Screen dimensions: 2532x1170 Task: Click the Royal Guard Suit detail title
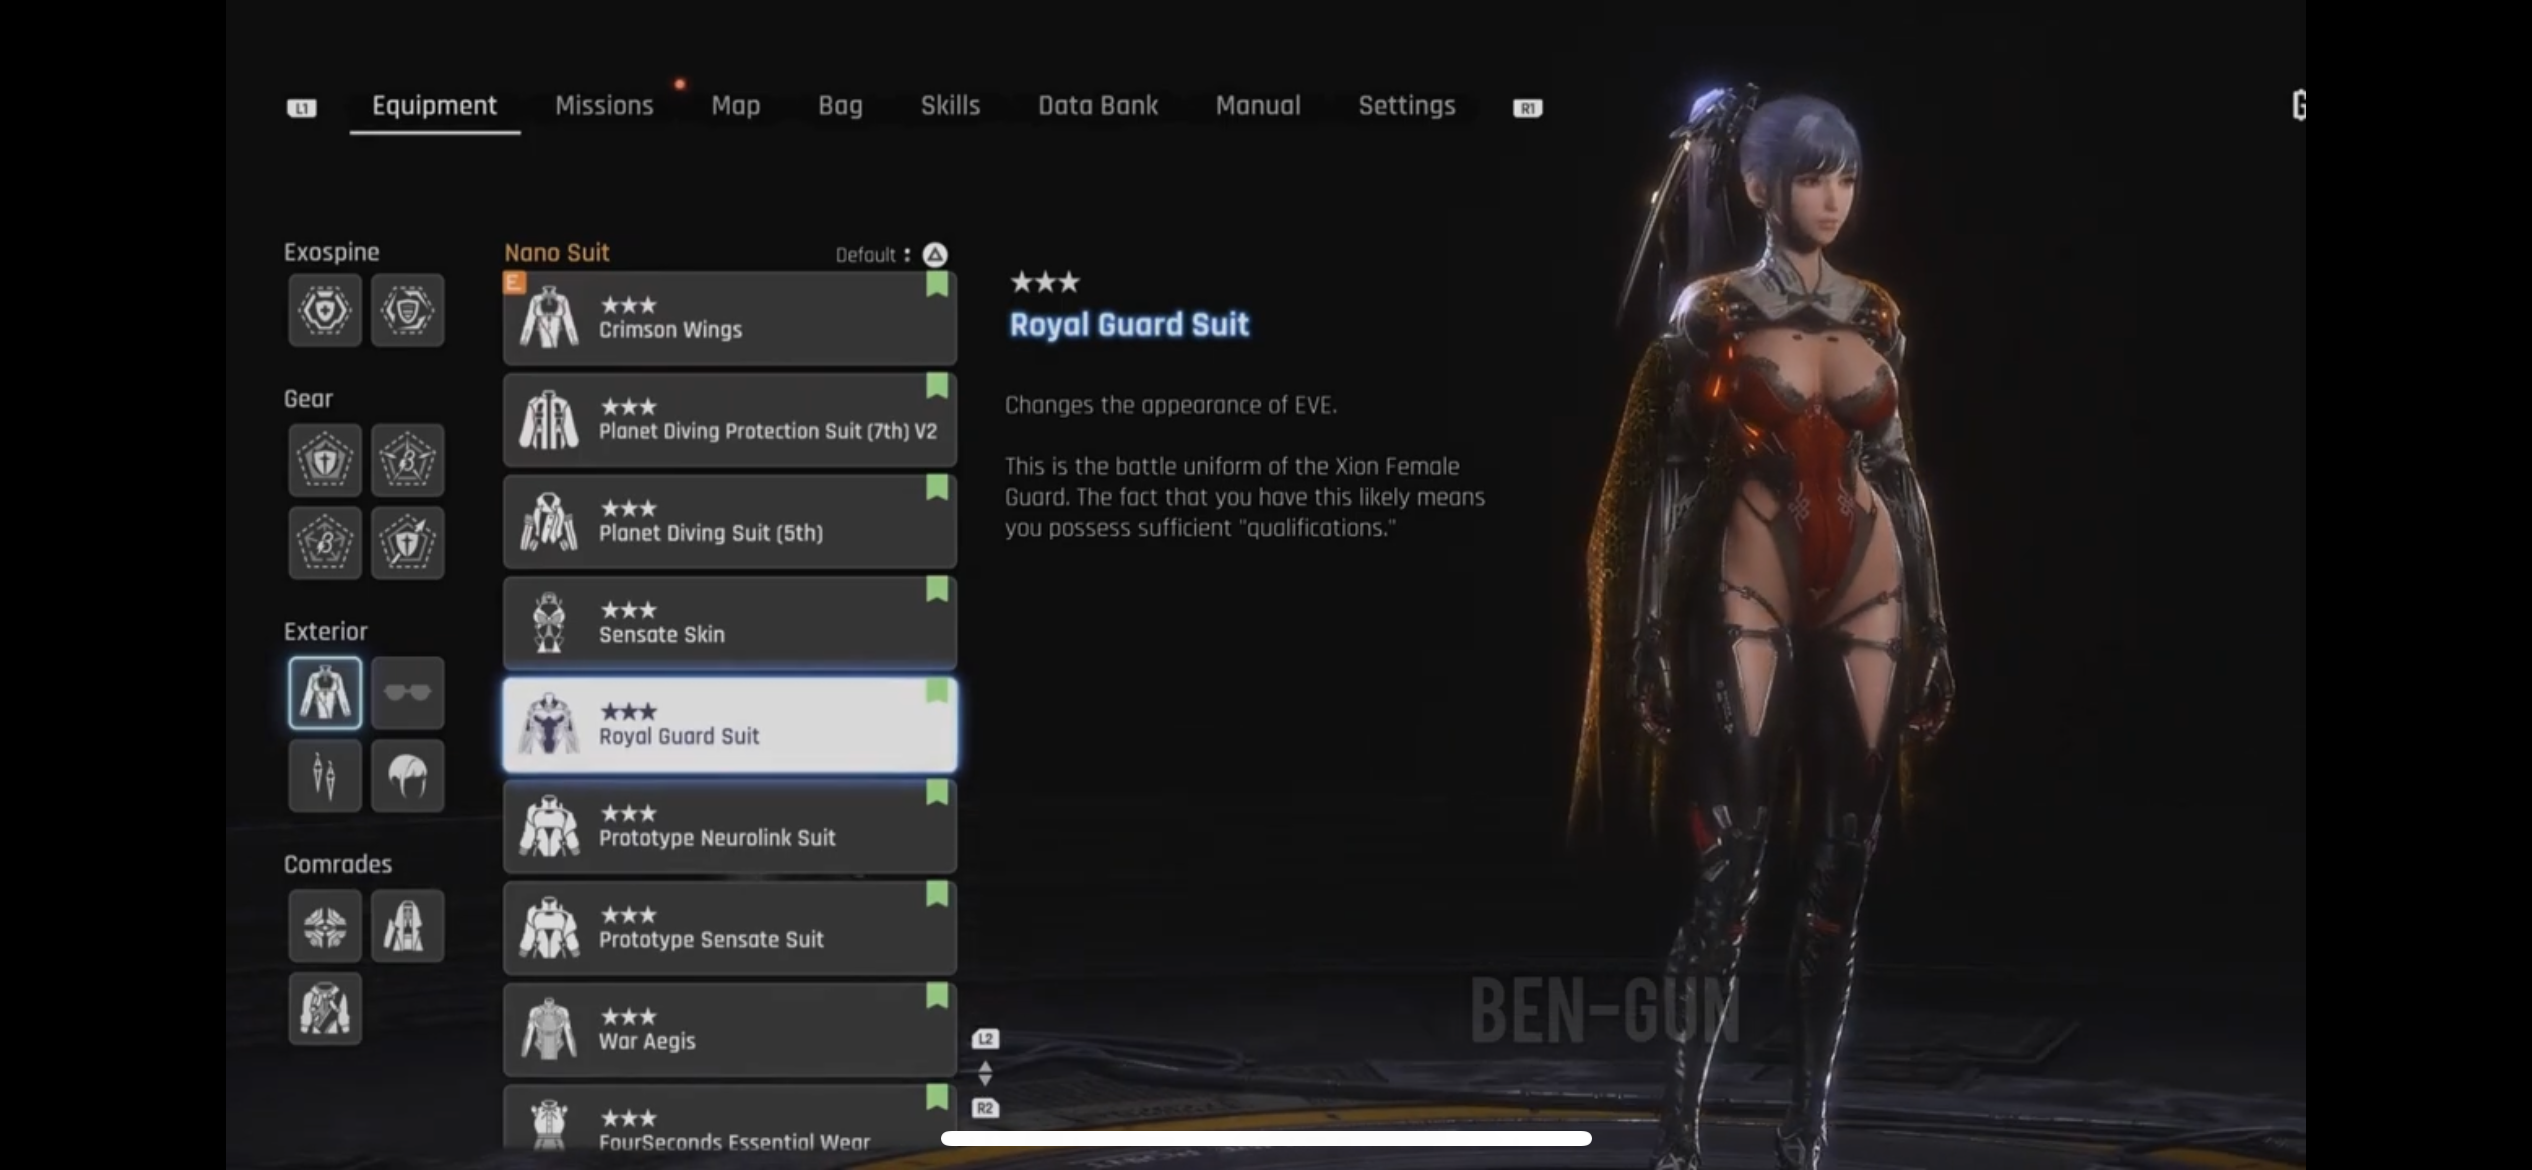[x=1129, y=325]
